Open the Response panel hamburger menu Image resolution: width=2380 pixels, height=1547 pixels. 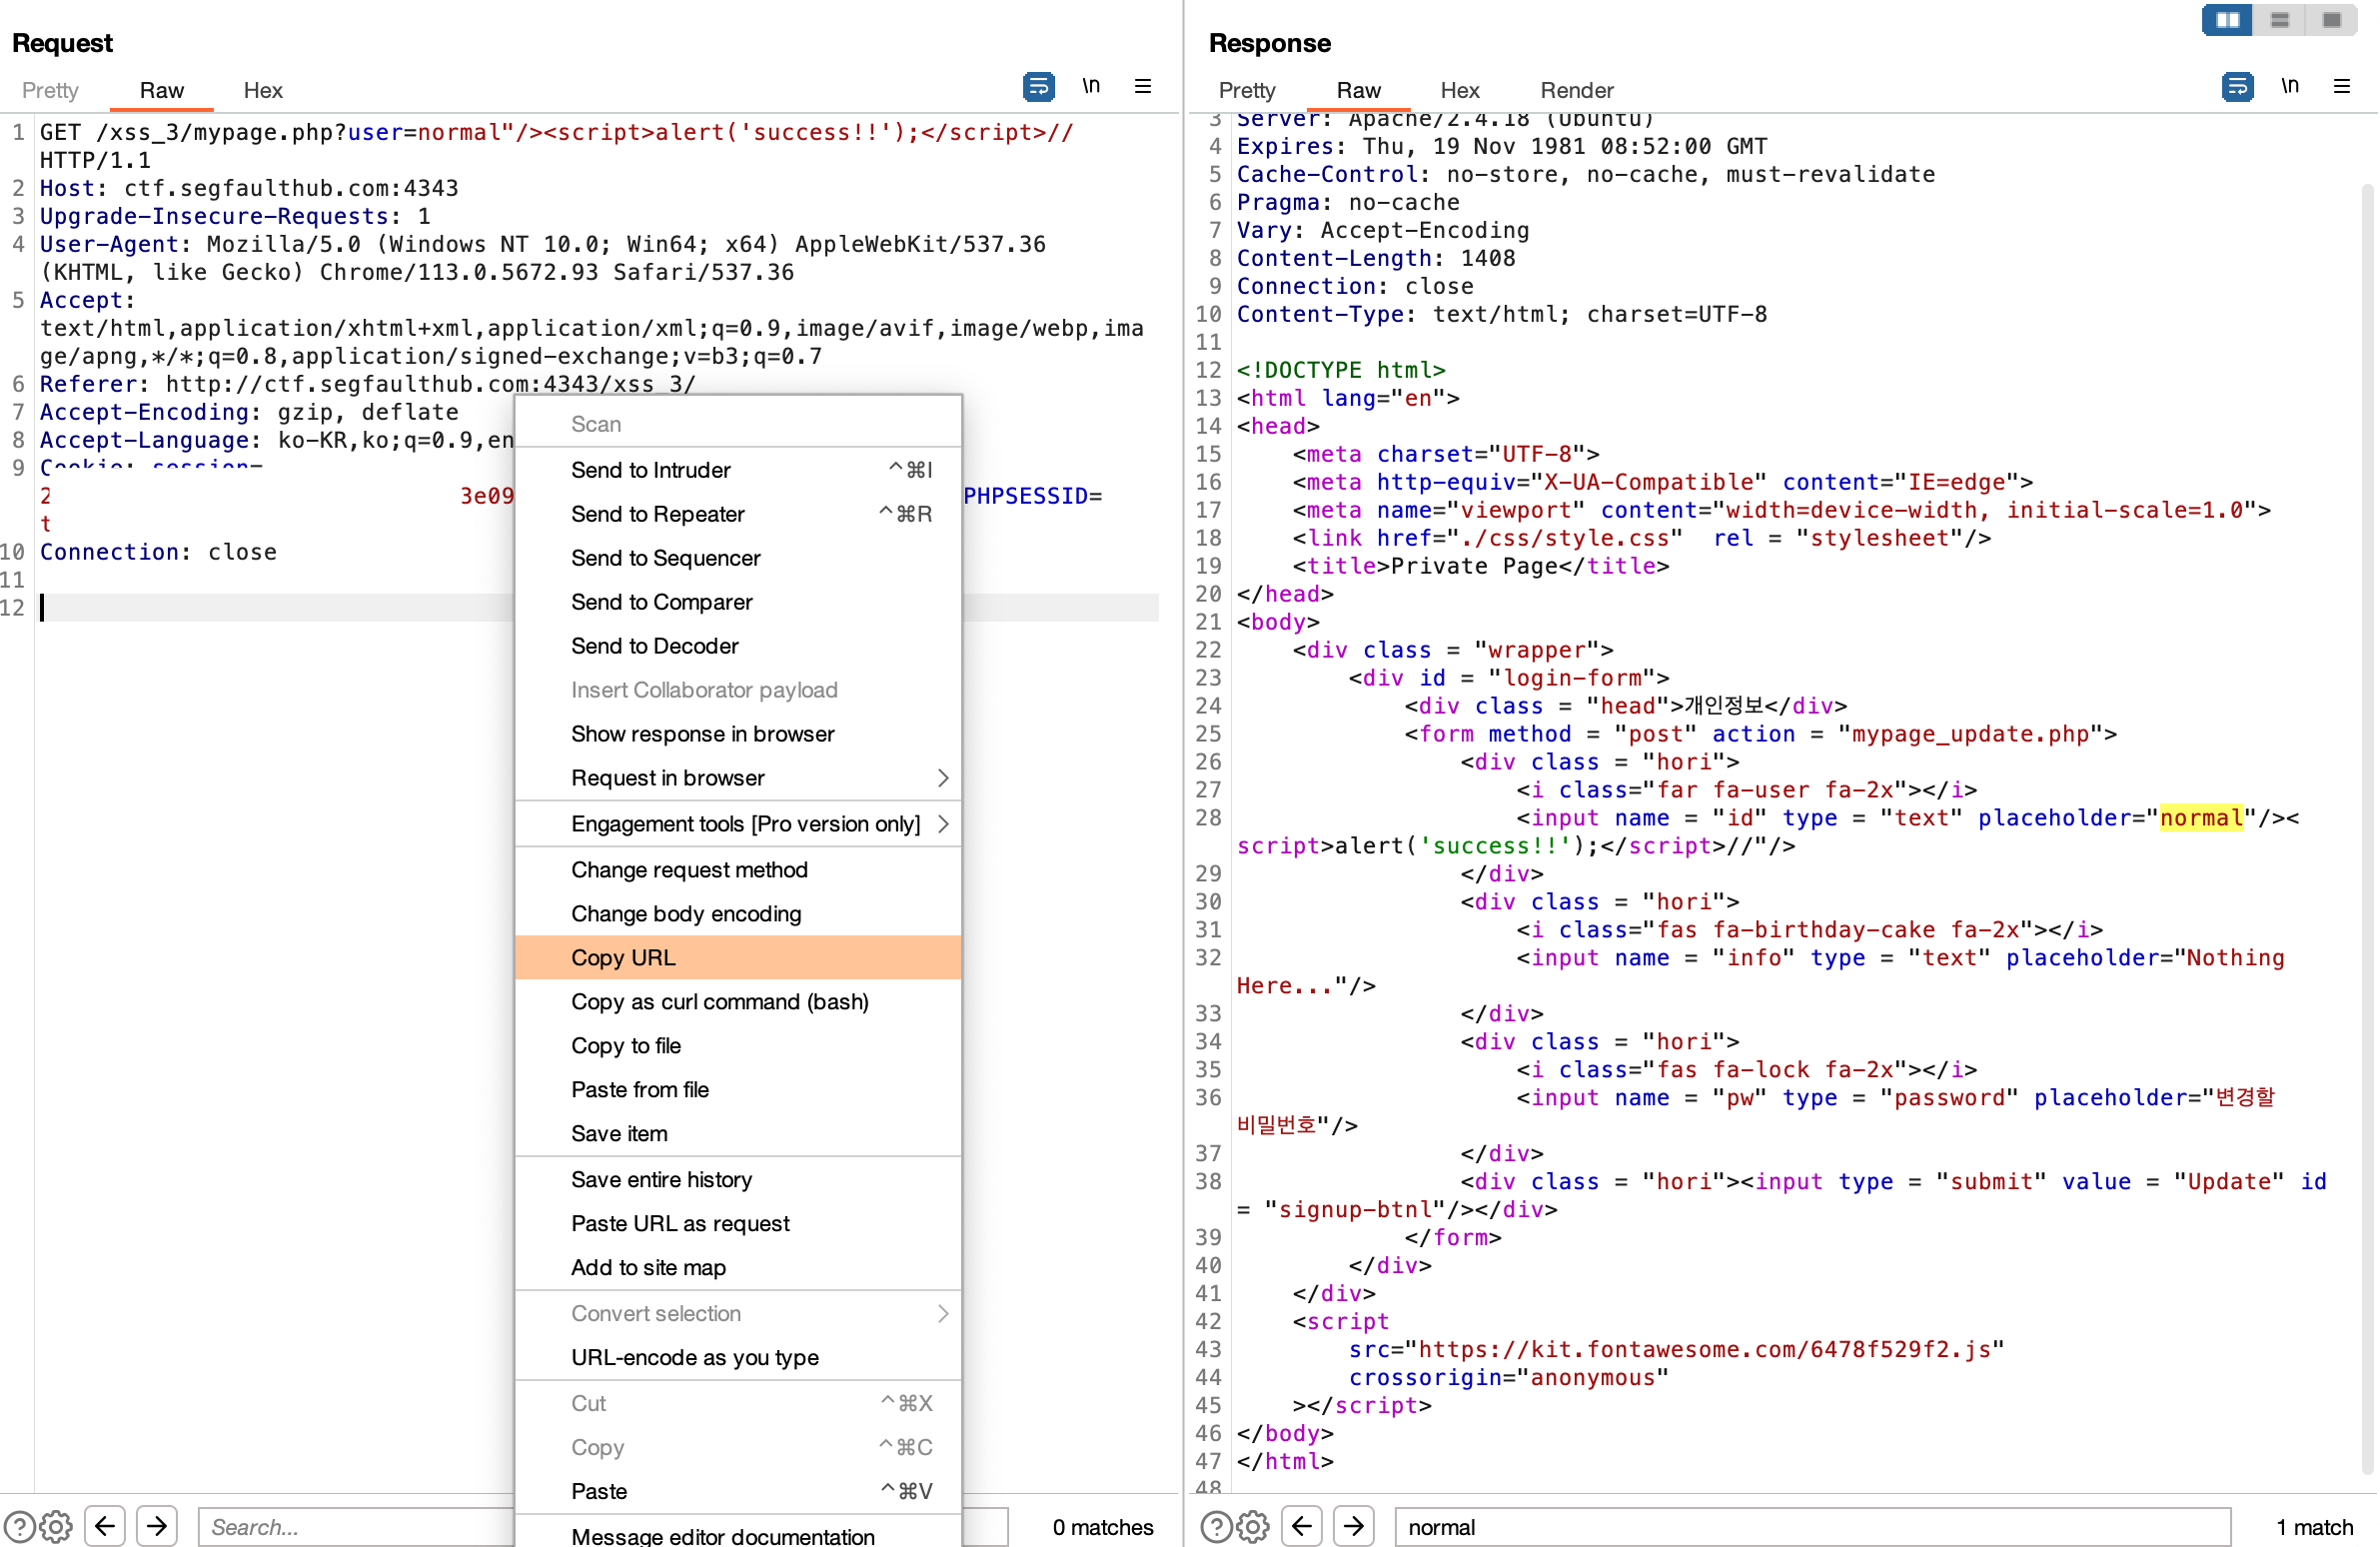click(x=2342, y=87)
